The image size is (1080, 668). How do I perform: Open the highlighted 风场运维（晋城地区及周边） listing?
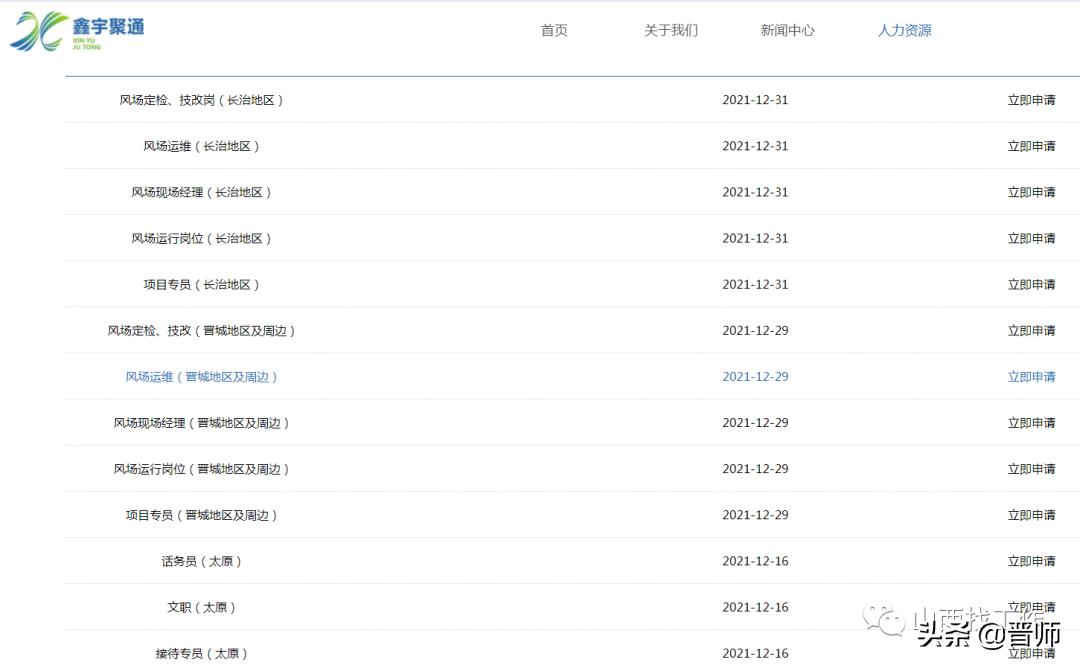(199, 377)
